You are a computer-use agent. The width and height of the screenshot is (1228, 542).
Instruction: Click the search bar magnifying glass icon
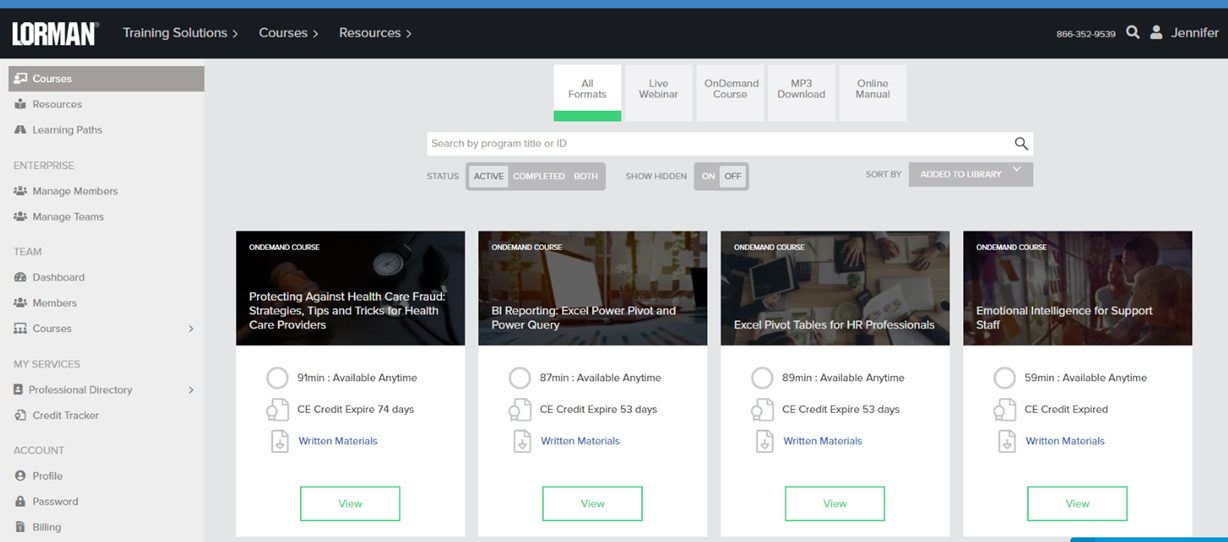[1020, 144]
